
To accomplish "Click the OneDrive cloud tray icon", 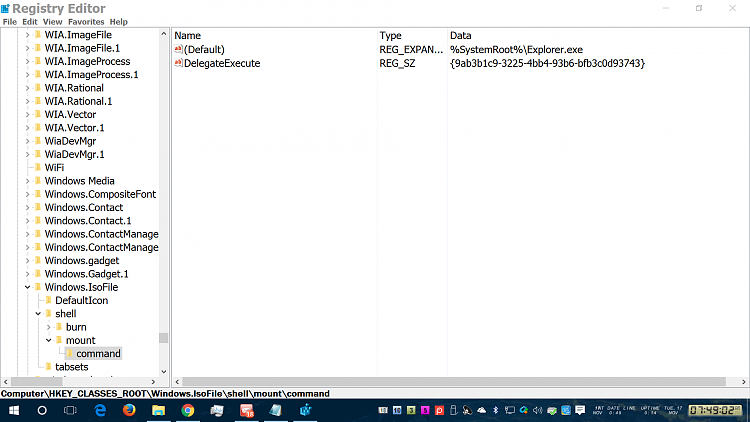I will coord(482,411).
